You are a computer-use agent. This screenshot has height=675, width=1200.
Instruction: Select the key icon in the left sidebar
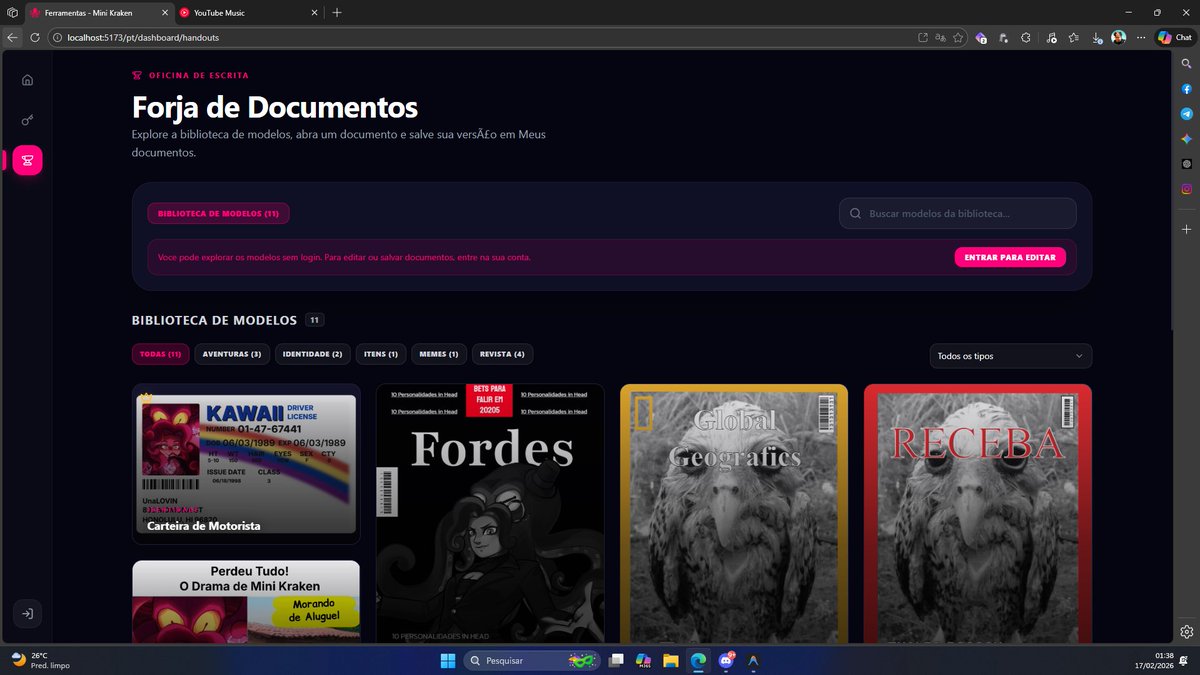(x=27, y=119)
